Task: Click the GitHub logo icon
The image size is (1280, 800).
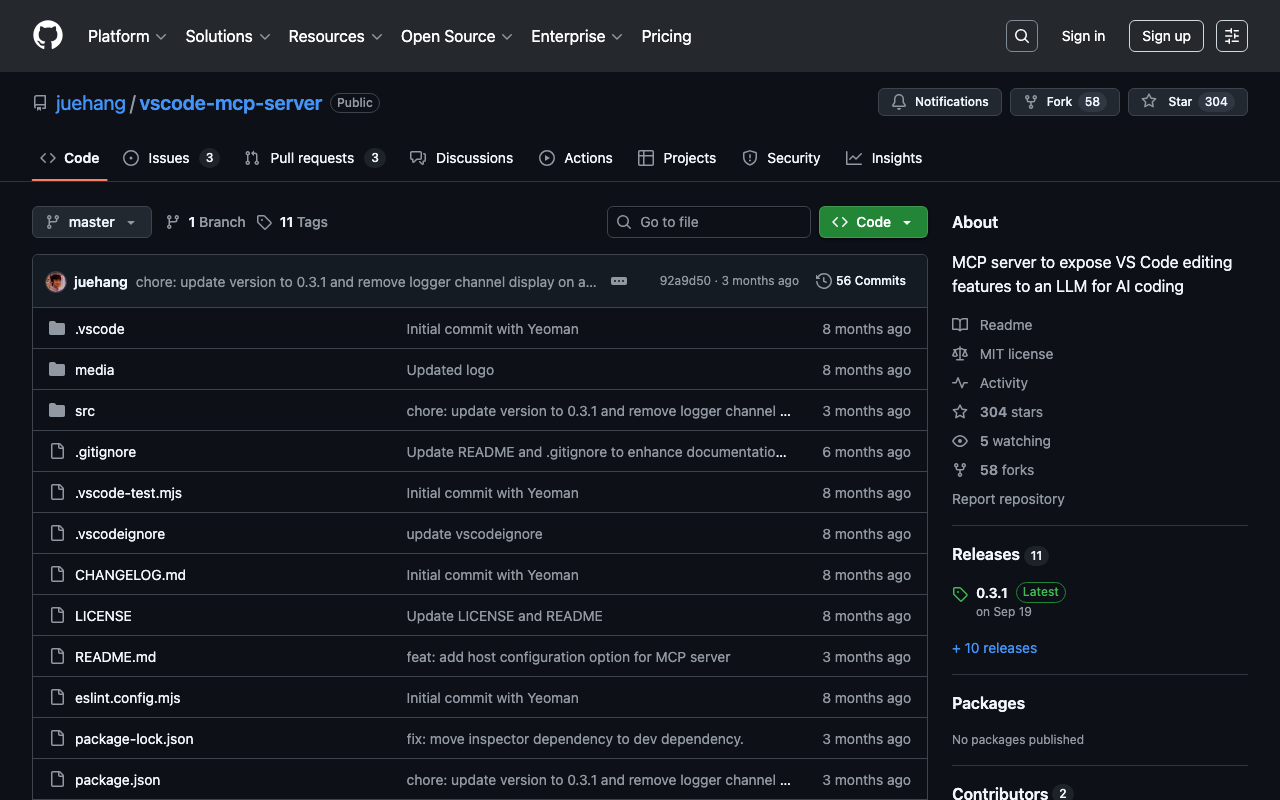Action: pyautogui.click(x=48, y=36)
